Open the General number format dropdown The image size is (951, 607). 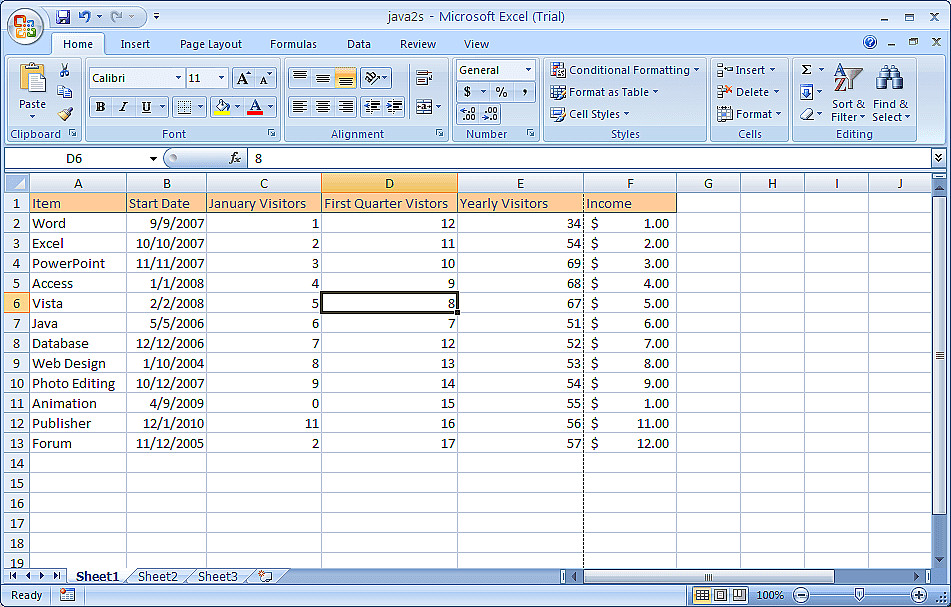(x=528, y=70)
